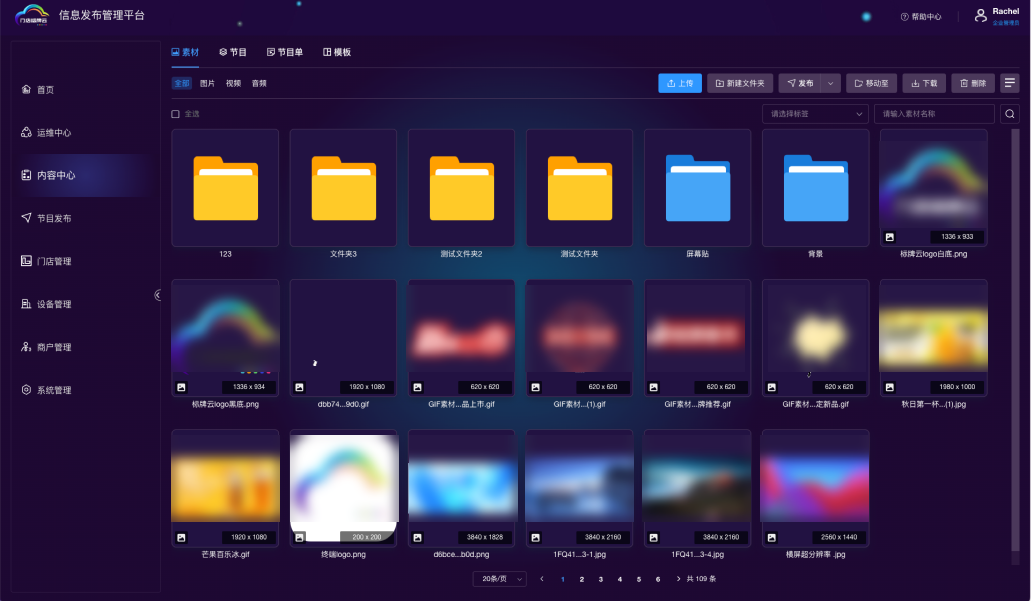Switch to the 节目单 tab
Image resolution: width=1031 pixels, height=601 pixels.
[285, 52]
